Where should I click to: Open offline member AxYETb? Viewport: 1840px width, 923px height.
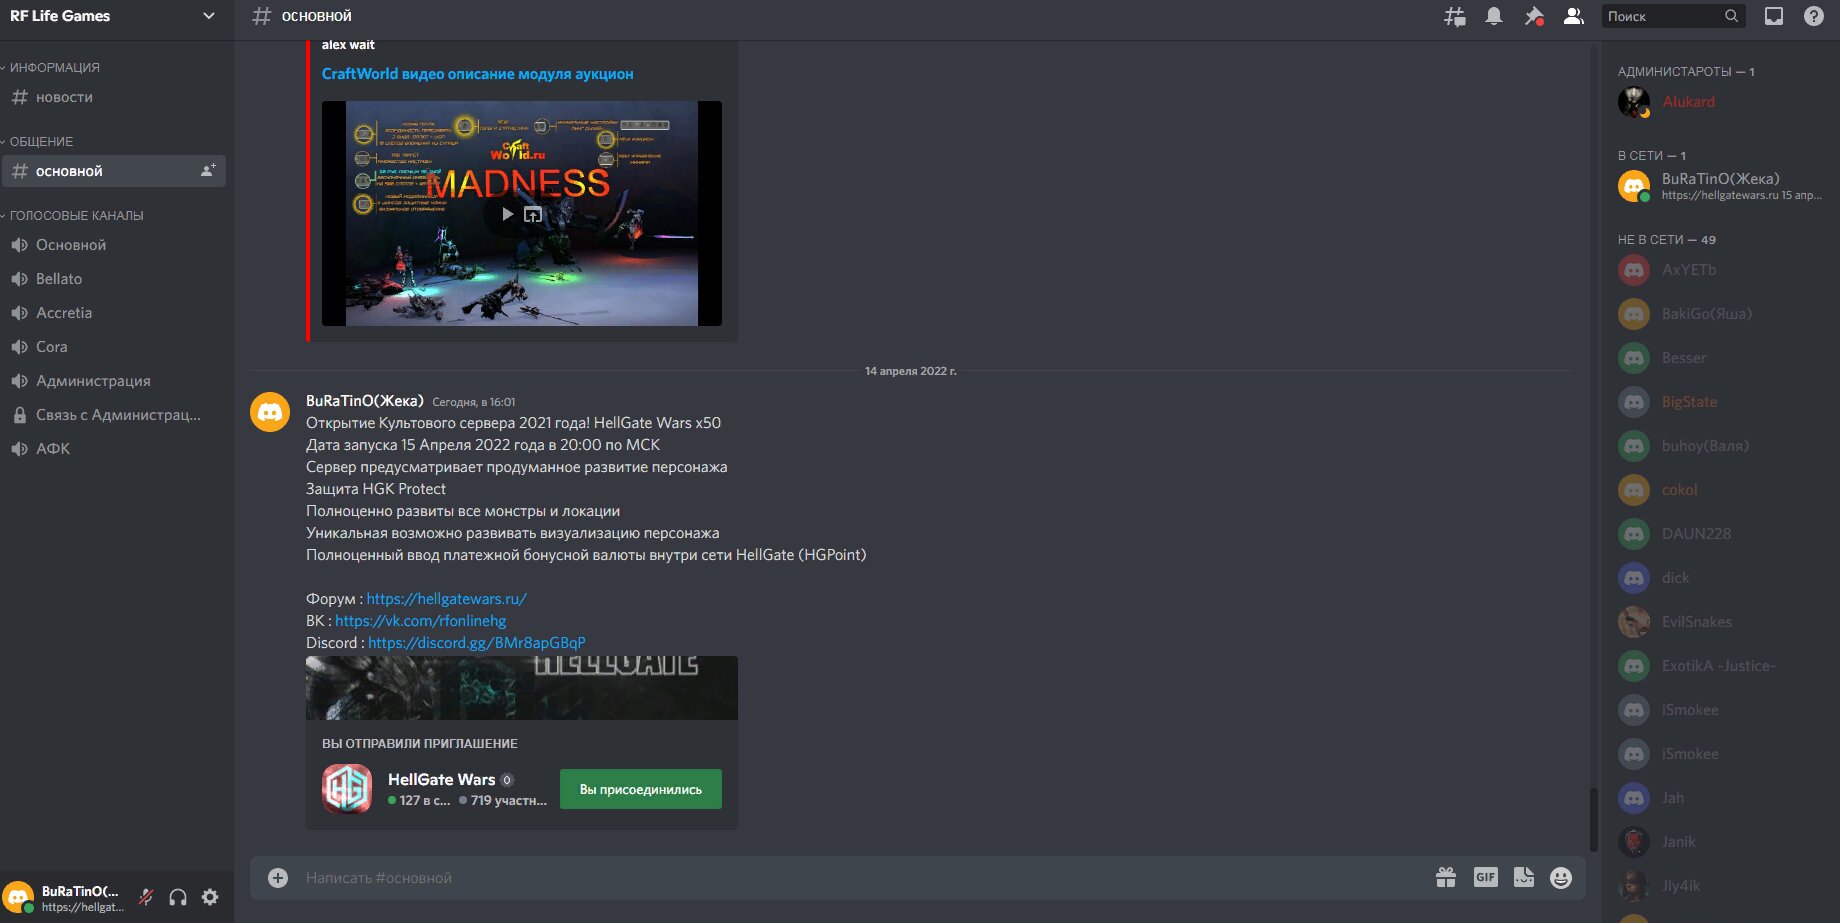point(1722,270)
